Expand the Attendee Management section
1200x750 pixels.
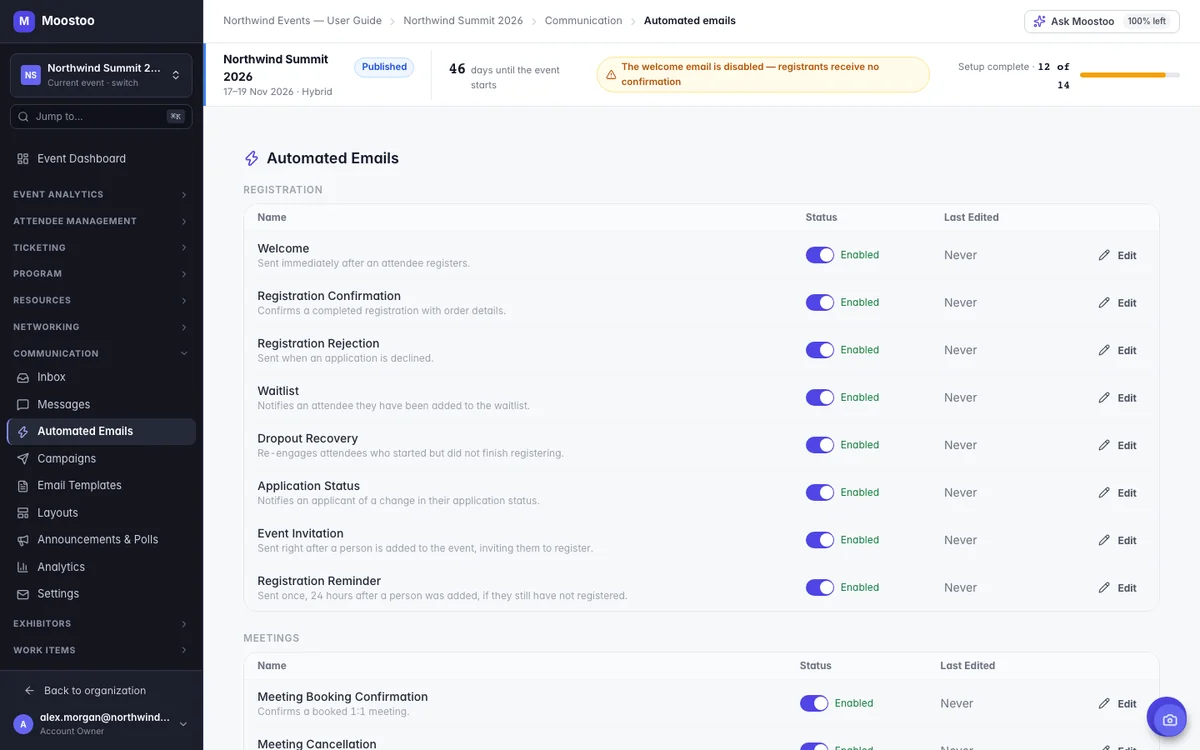[101, 221]
